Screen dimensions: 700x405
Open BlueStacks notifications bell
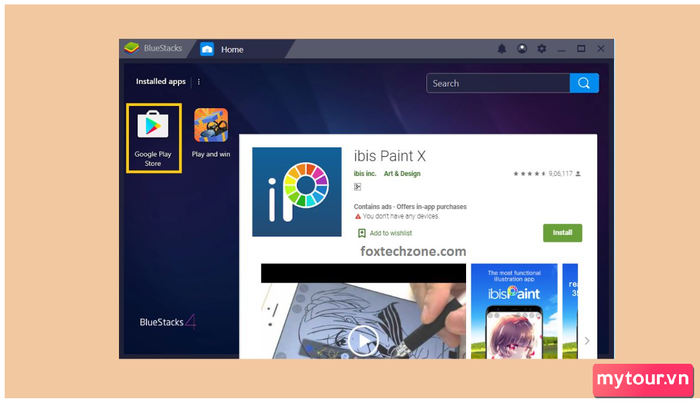click(502, 49)
